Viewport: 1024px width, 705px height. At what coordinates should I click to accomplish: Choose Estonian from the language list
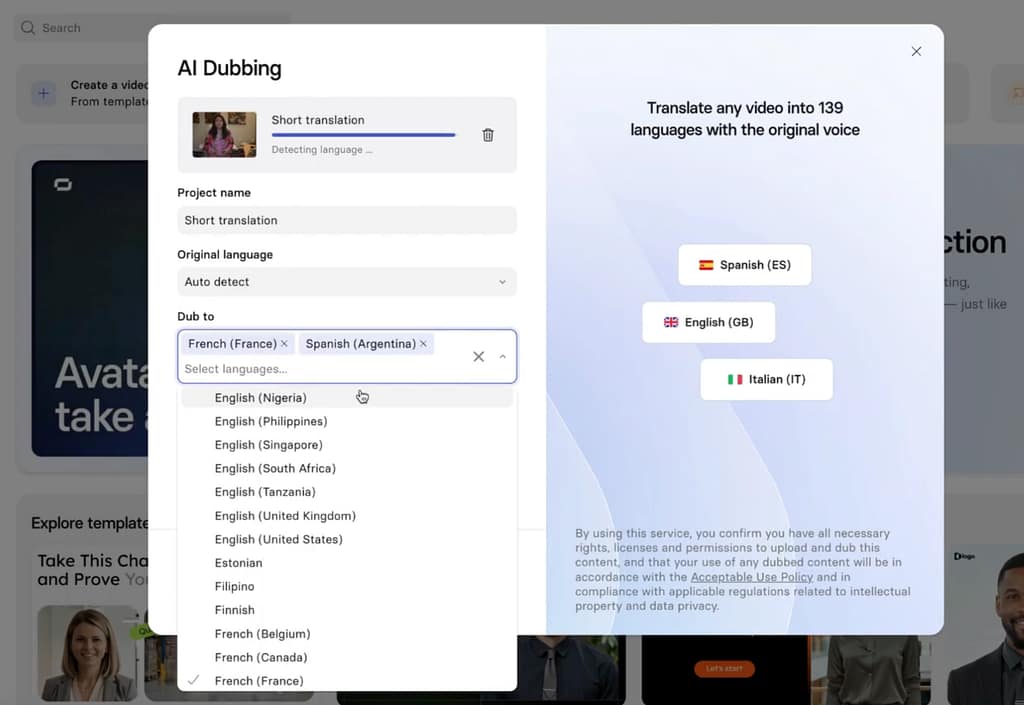pos(238,562)
